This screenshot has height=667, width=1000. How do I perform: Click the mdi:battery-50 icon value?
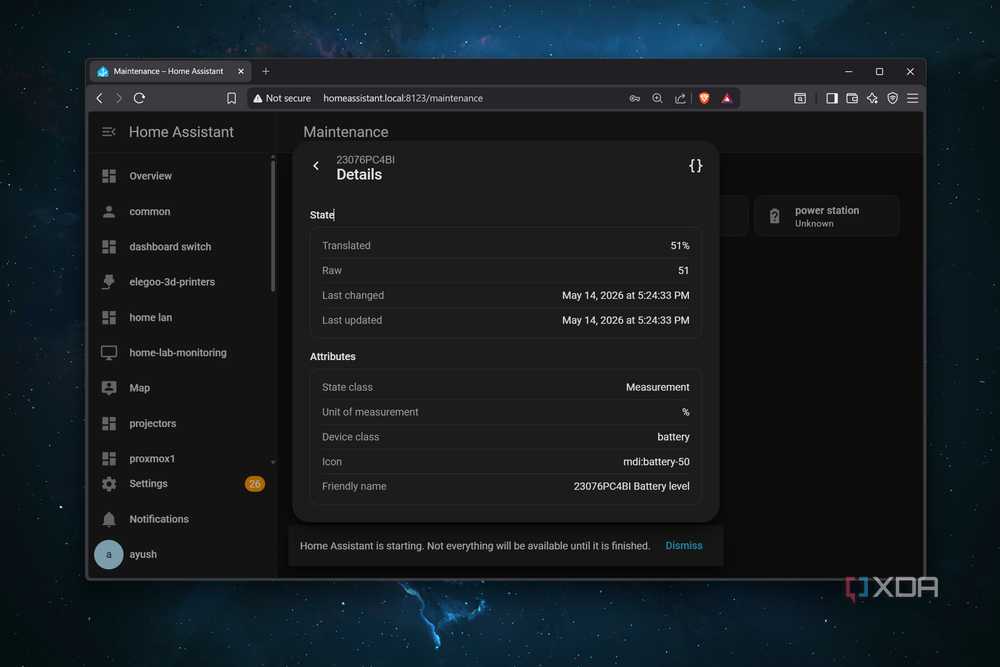pyautogui.click(x=656, y=462)
